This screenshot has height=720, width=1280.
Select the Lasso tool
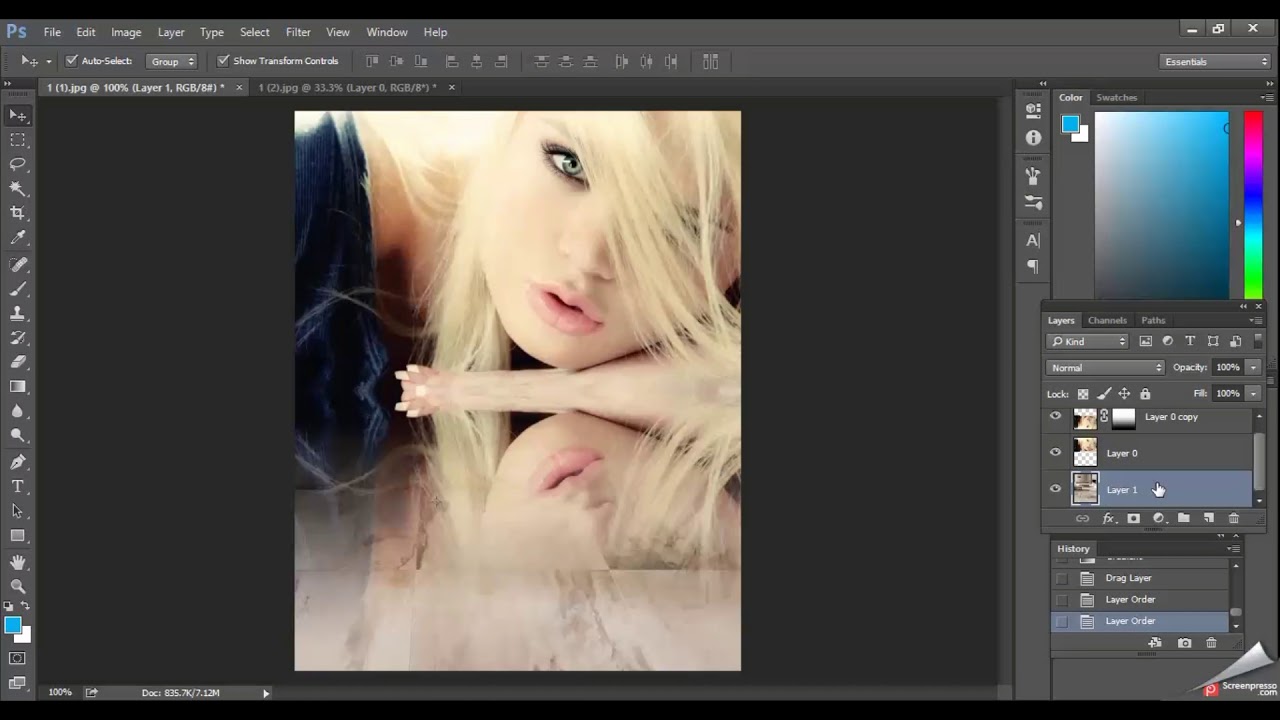click(18, 164)
